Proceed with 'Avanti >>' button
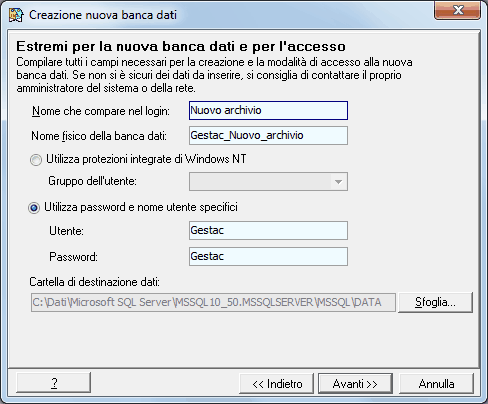Viewport: 488px width, 404px height. pos(355,384)
